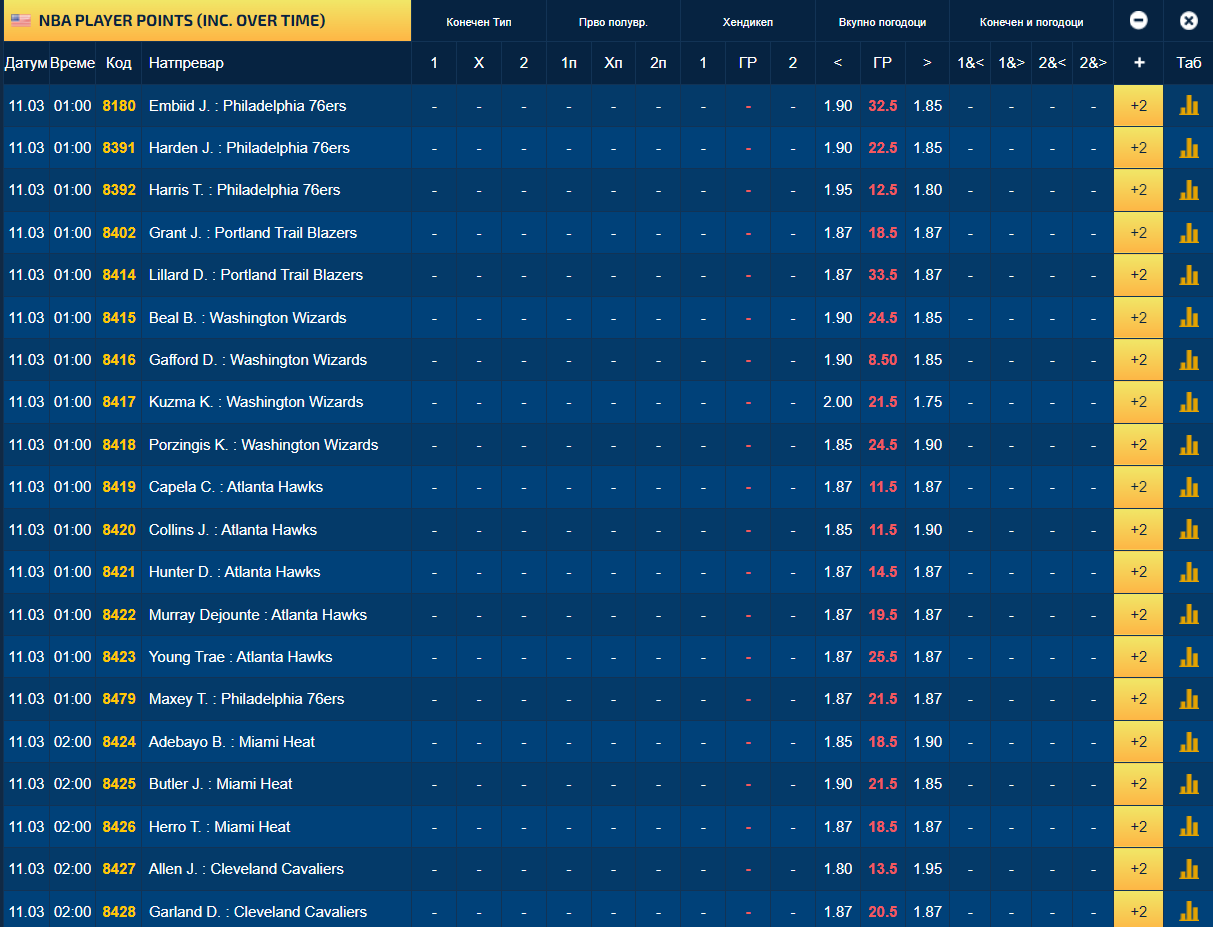Image resolution: width=1213 pixels, height=927 pixels.
Task: Expand +2 more markets for Young Trae
Action: (x=1138, y=657)
